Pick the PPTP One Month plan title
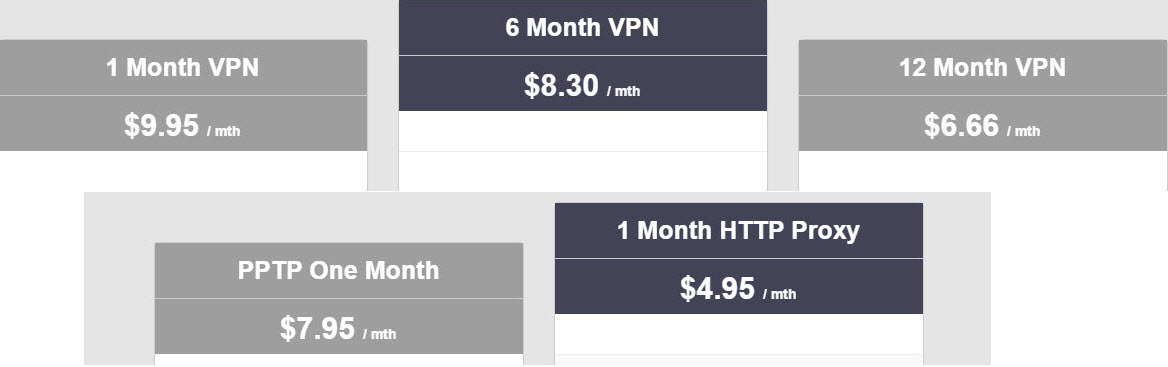1168x367 pixels. [338, 270]
